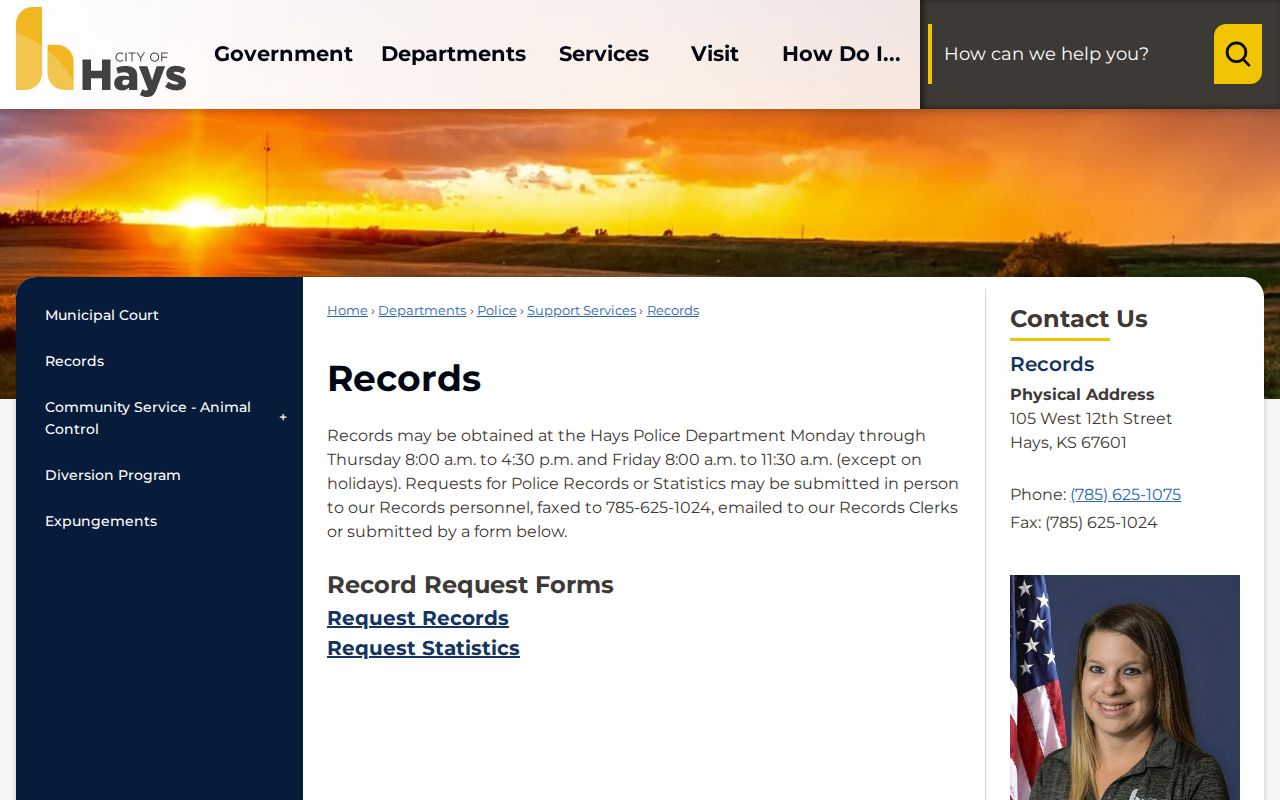Click the yellow search magnifier button
The image size is (1280, 800).
click(1237, 54)
